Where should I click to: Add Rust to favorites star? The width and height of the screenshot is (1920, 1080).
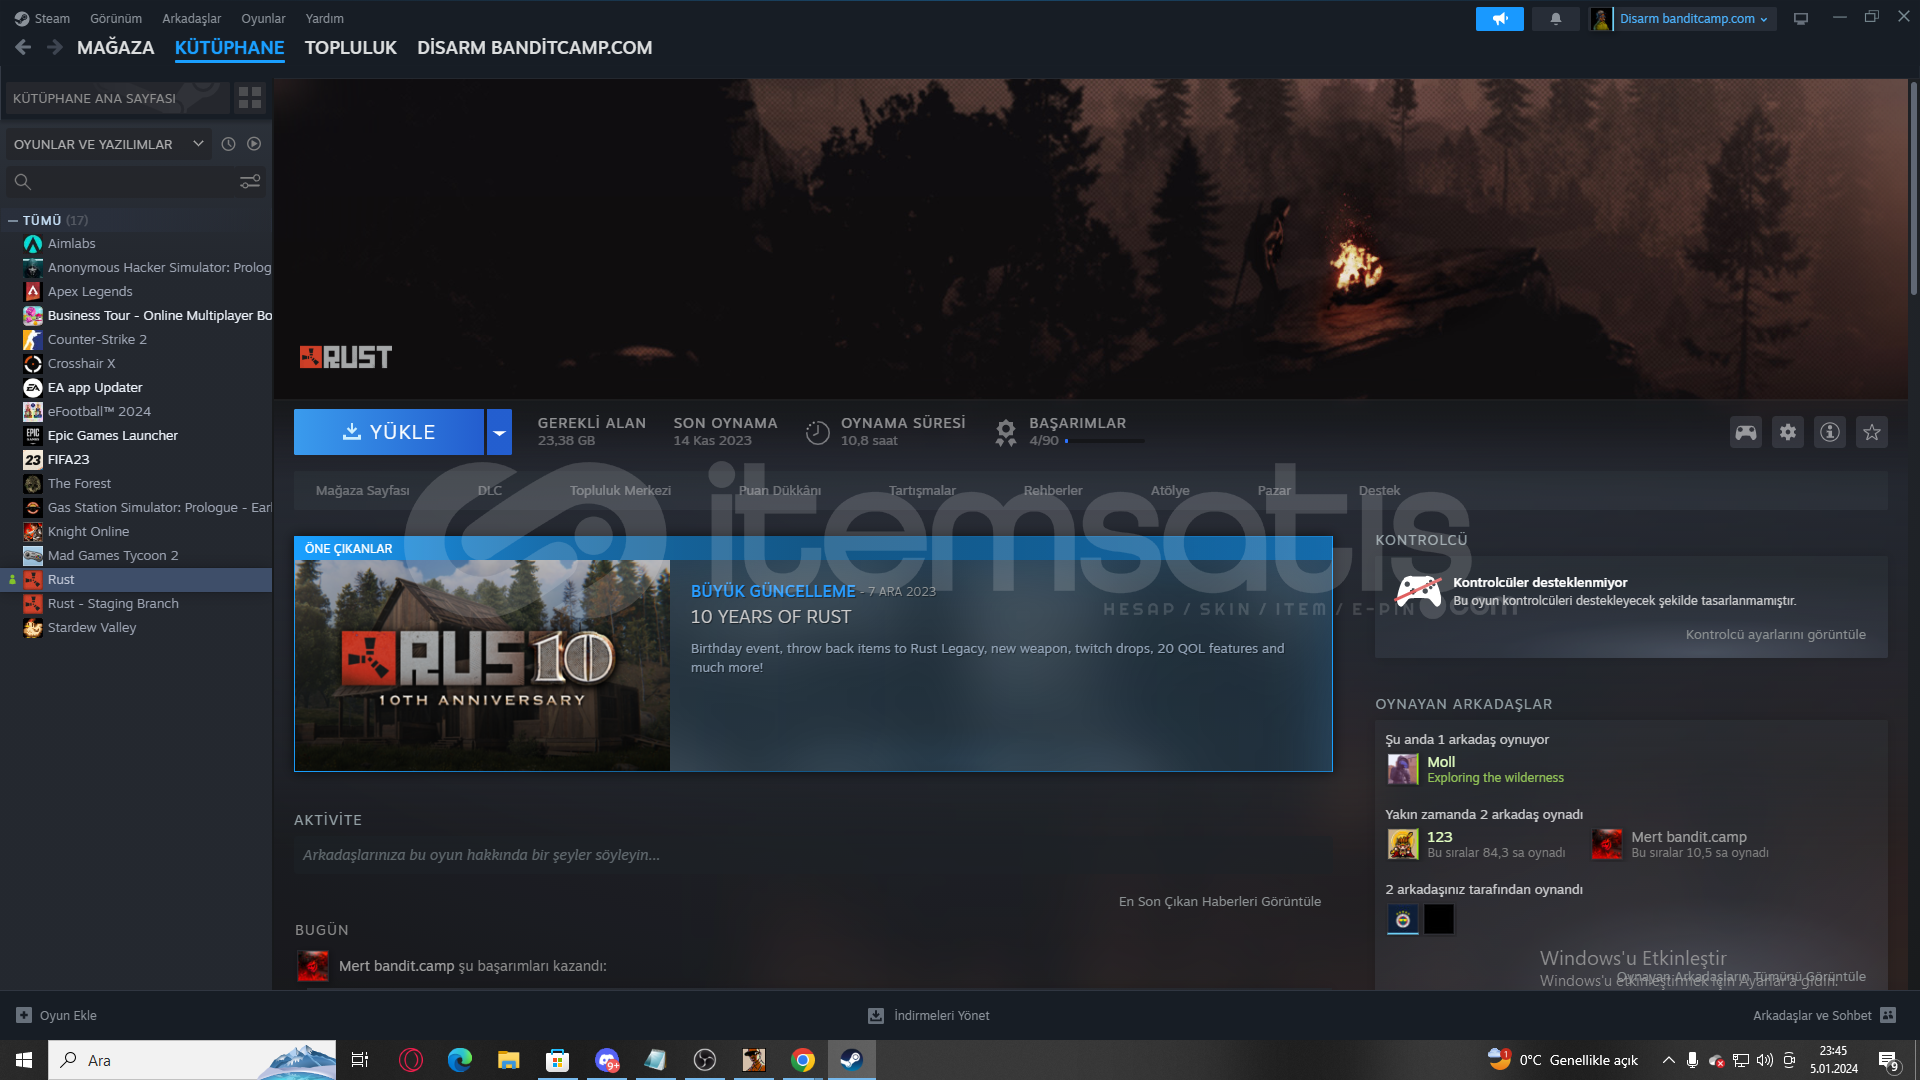click(1871, 432)
